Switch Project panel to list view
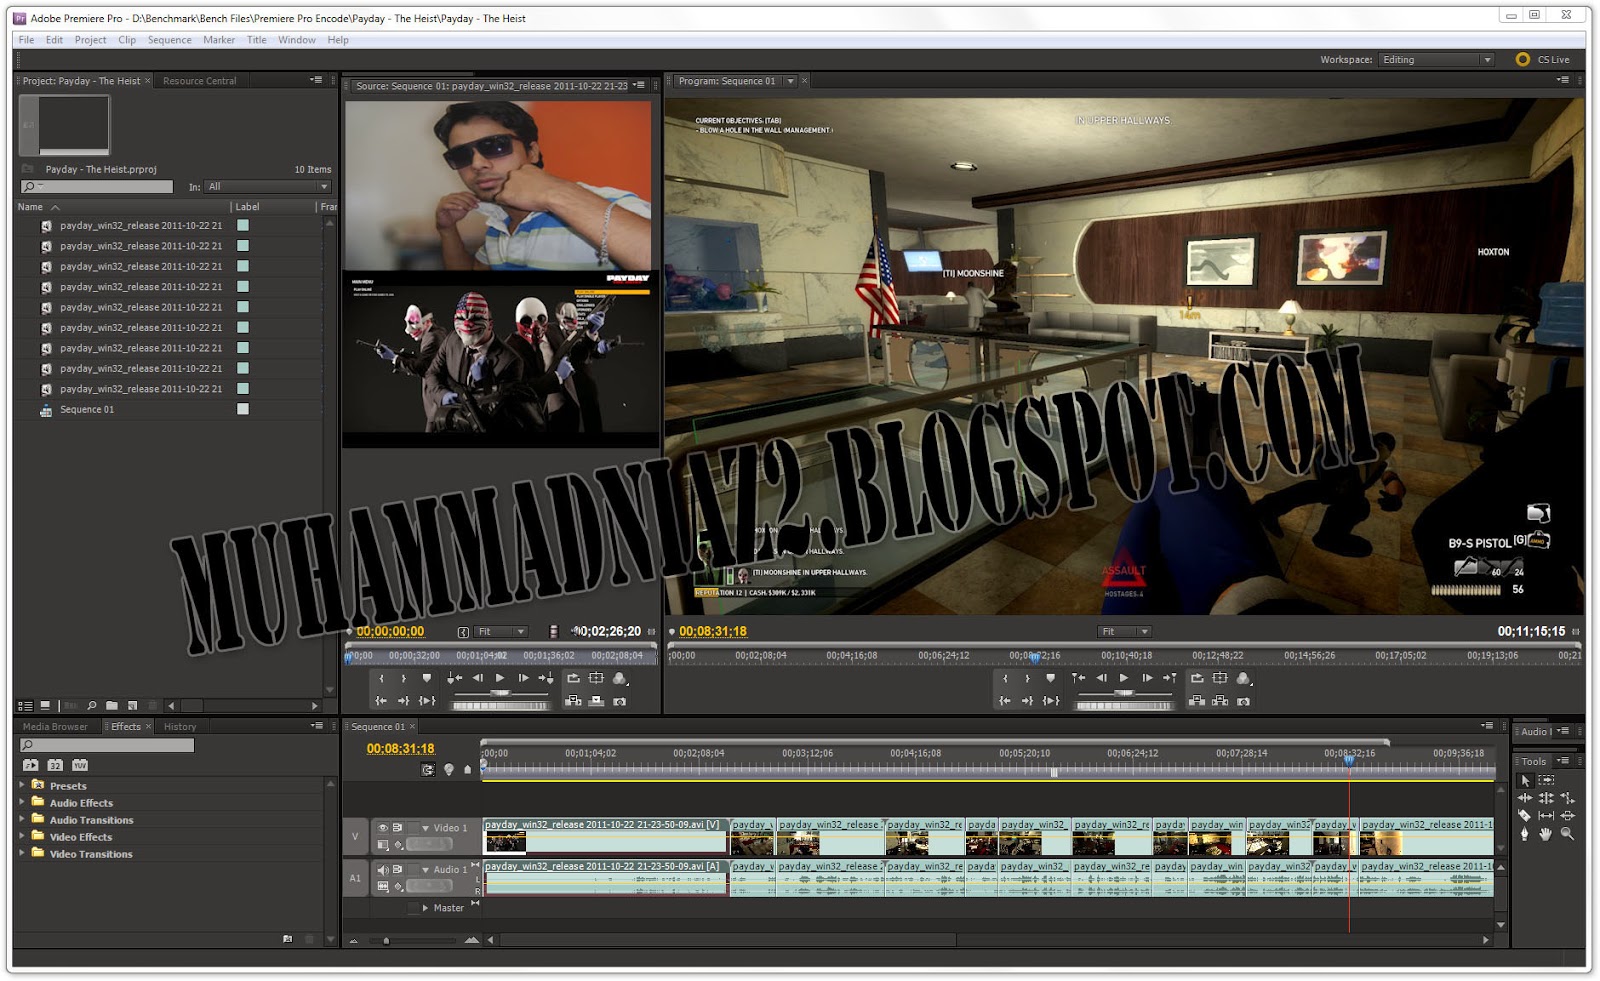The width and height of the screenshot is (1600, 981). 25,705
